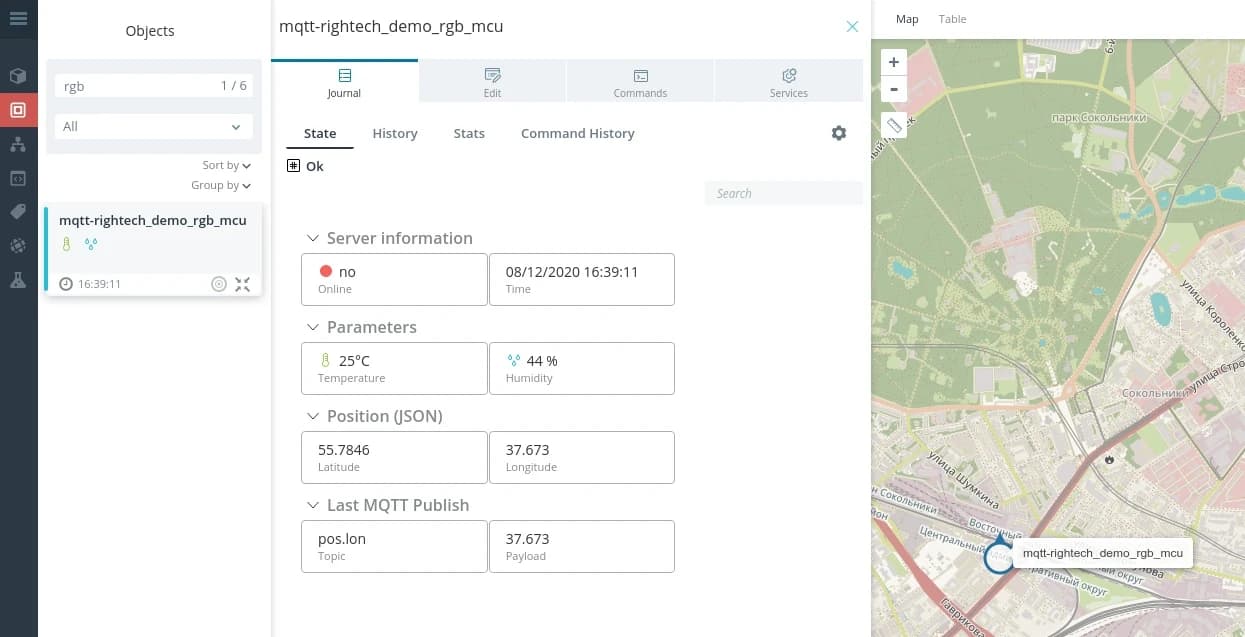Image resolution: width=1245 pixels, height=637 pixels.
Task: Collapse the Parameters section
Action: 312,328
